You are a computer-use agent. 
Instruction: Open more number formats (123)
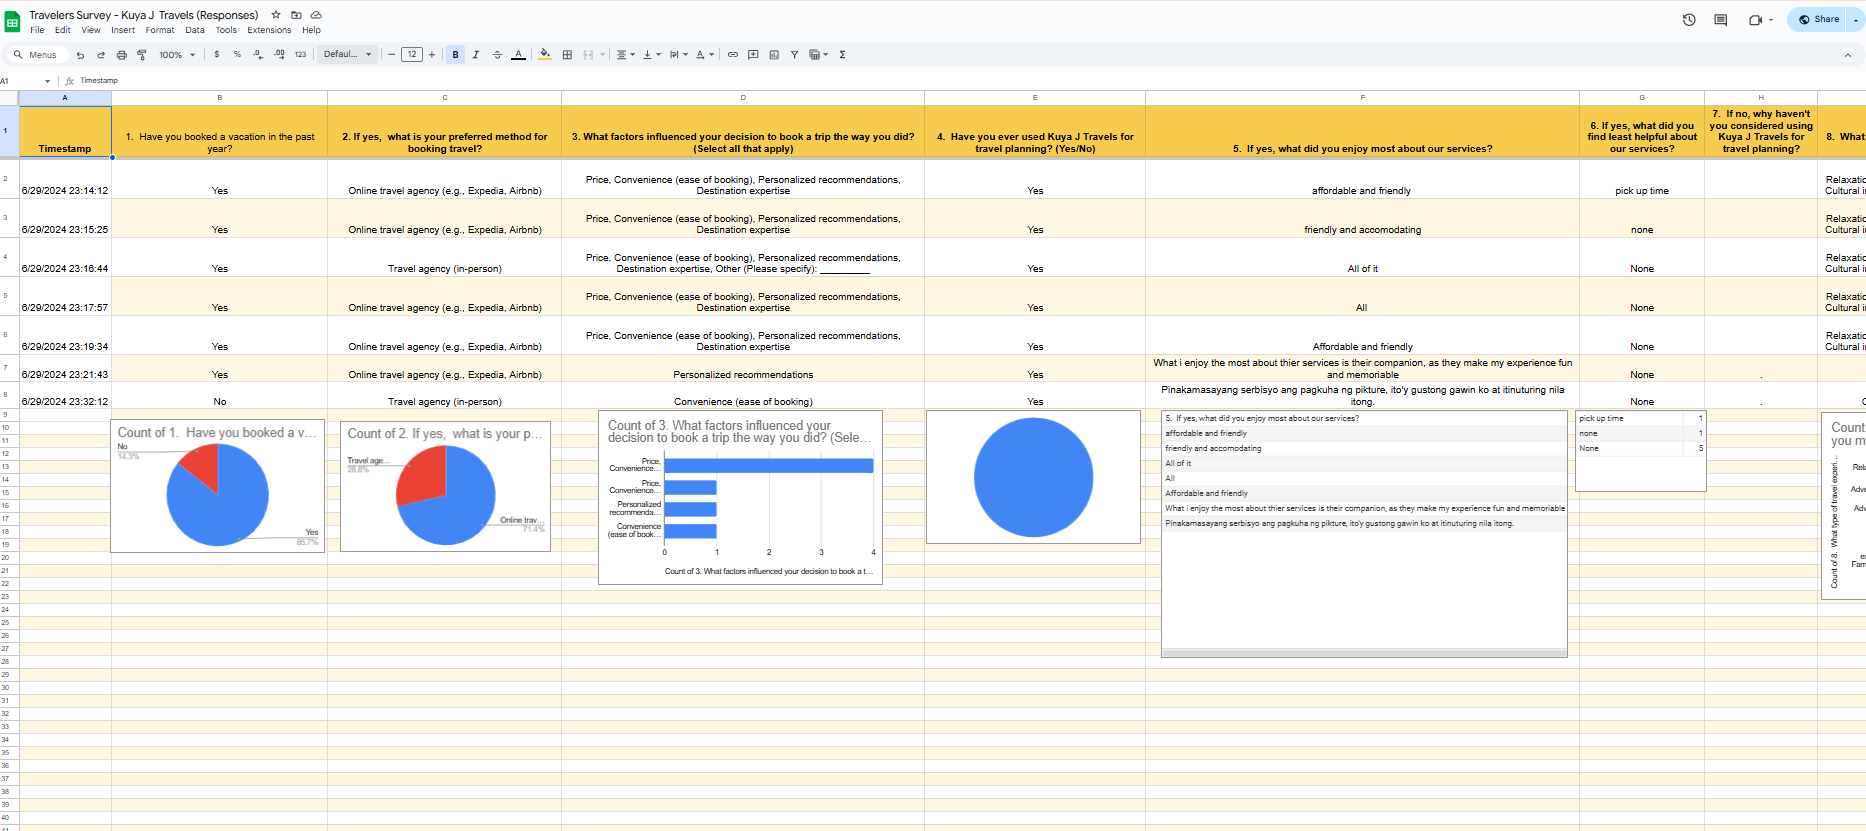point(300,55)
